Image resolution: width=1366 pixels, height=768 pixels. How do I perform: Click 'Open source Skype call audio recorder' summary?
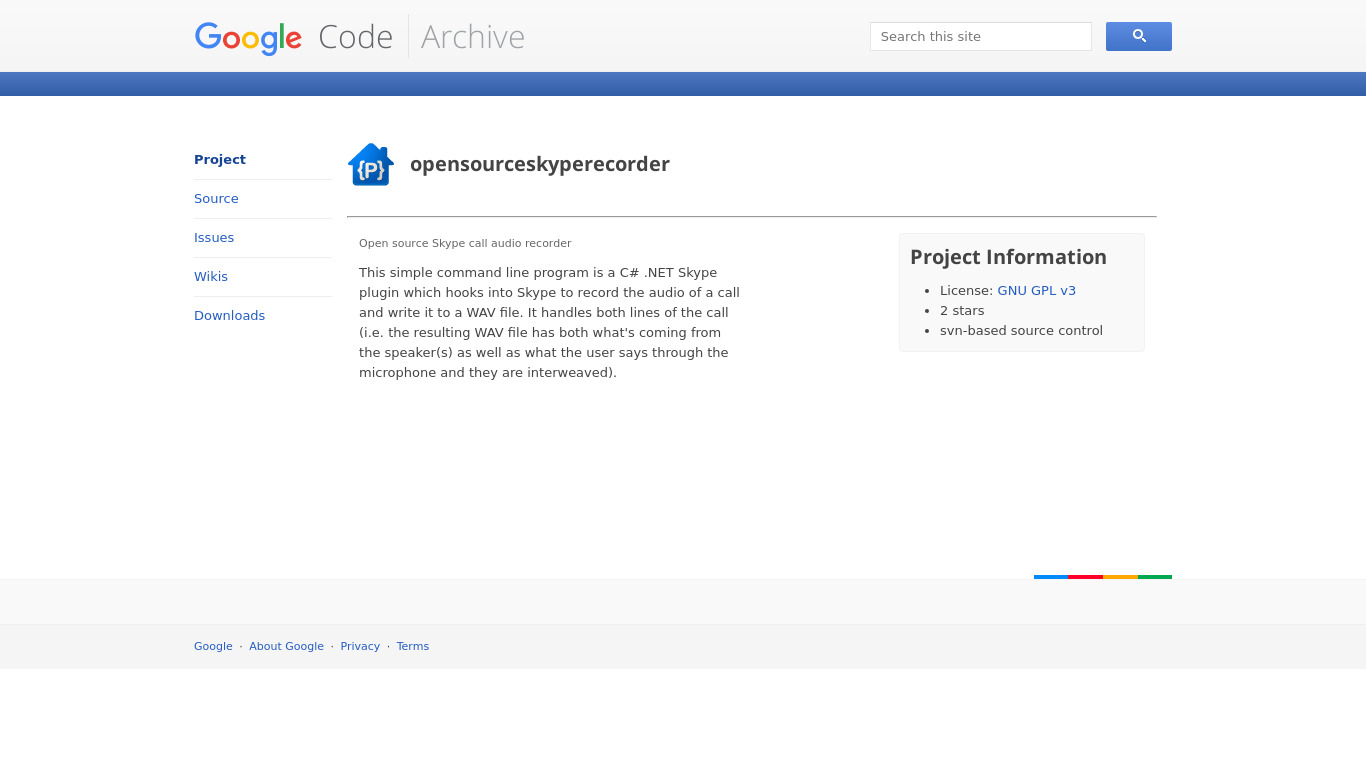click(x=465, y=243)
